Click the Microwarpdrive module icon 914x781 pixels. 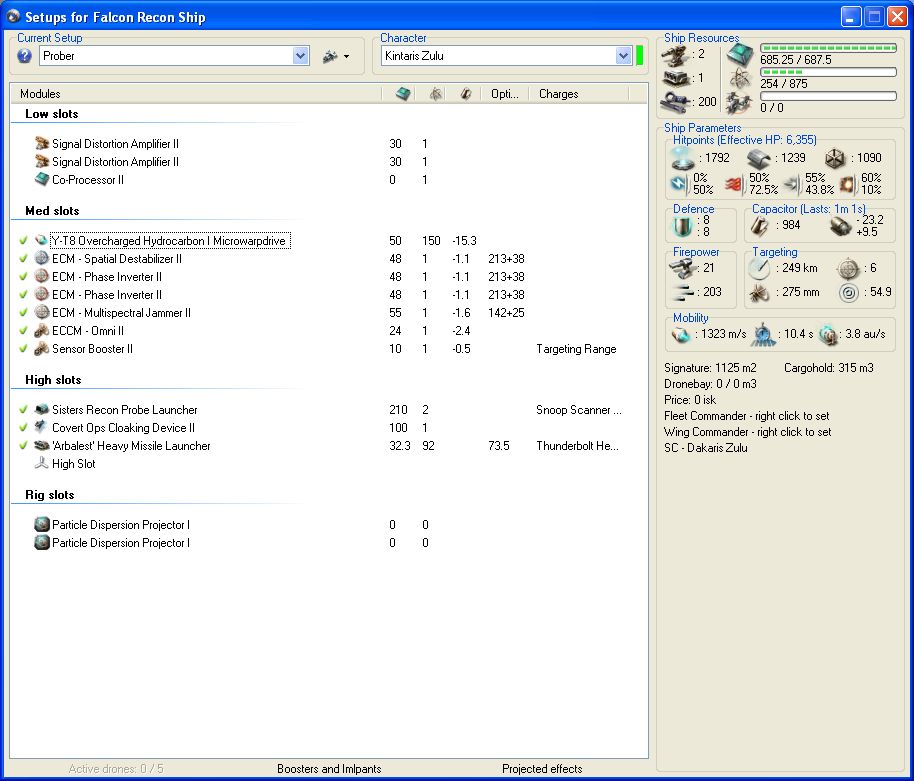[x=41, y=240]
